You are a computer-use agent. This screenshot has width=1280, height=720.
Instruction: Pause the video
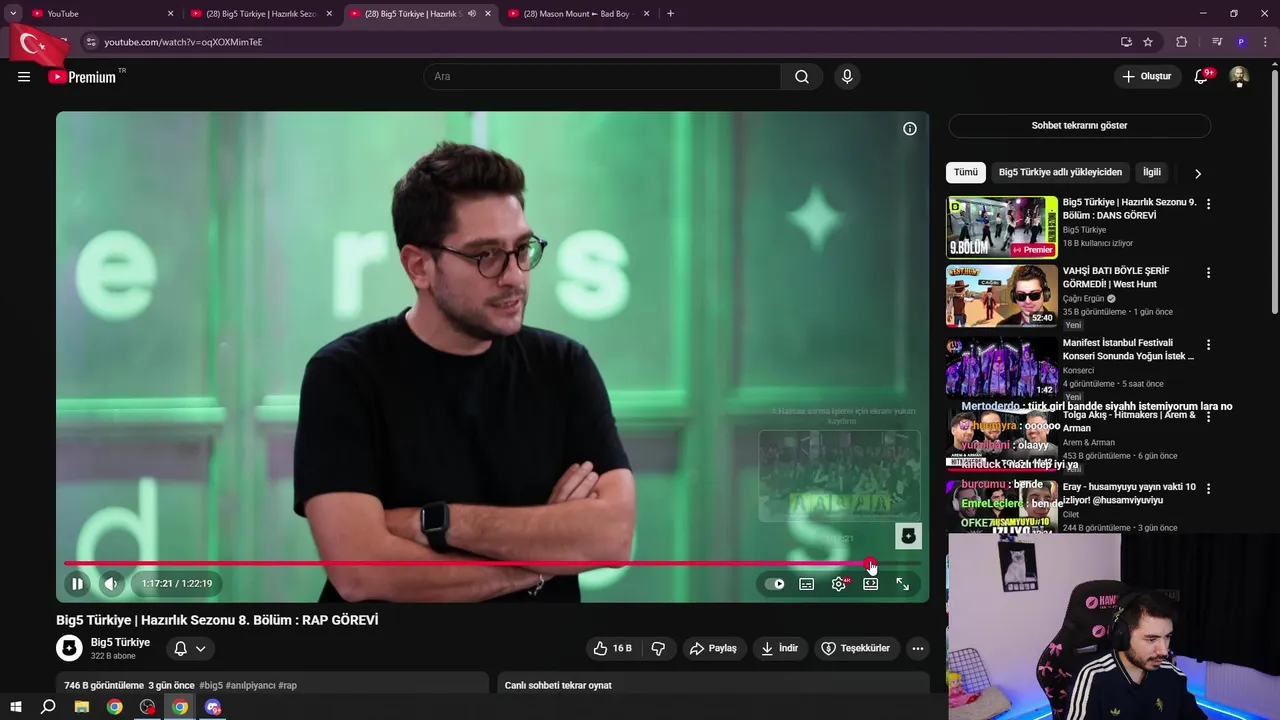click(x=77, y=584)
